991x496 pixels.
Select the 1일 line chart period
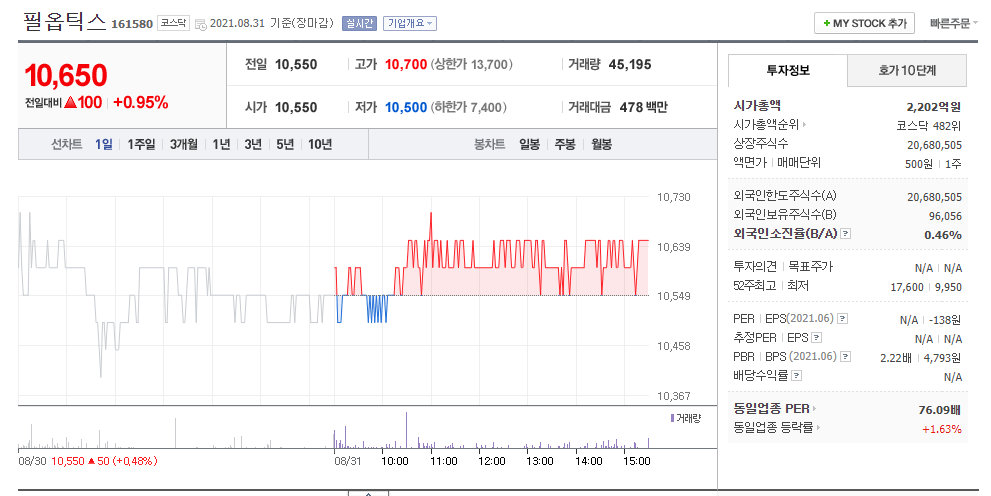[104, 145]
